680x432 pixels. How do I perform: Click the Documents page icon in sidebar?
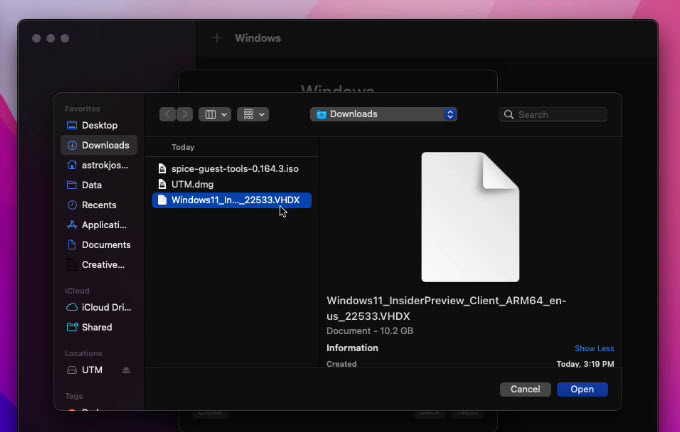72,245
